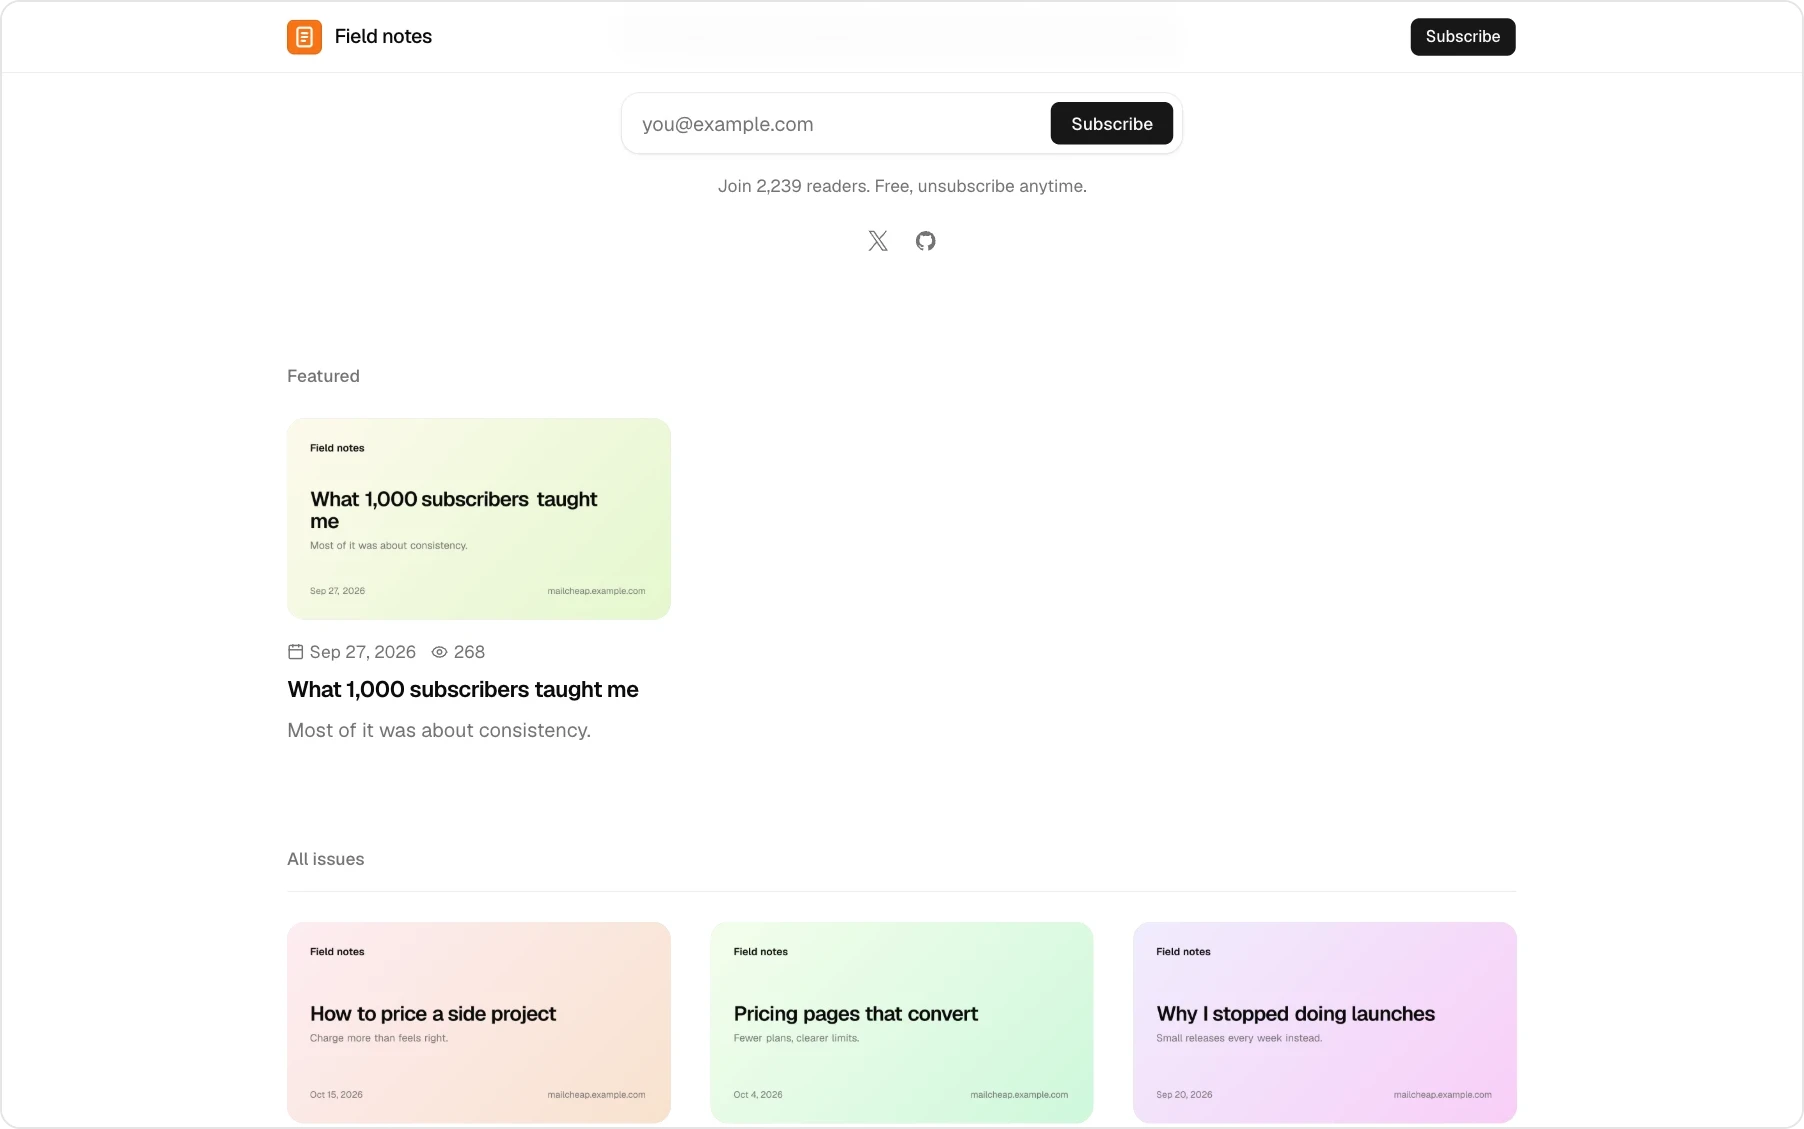Image resolution: width=1804 pixels, height=1129 pixels.
Task: Open the 'How to price a side project' card
Action: click(479, 1022)
